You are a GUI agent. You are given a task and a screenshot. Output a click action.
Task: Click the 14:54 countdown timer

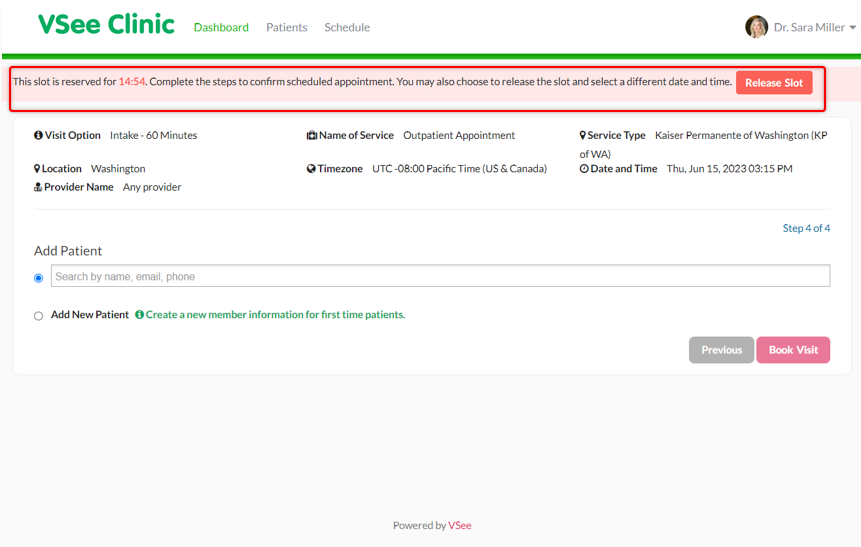[132, 81]
